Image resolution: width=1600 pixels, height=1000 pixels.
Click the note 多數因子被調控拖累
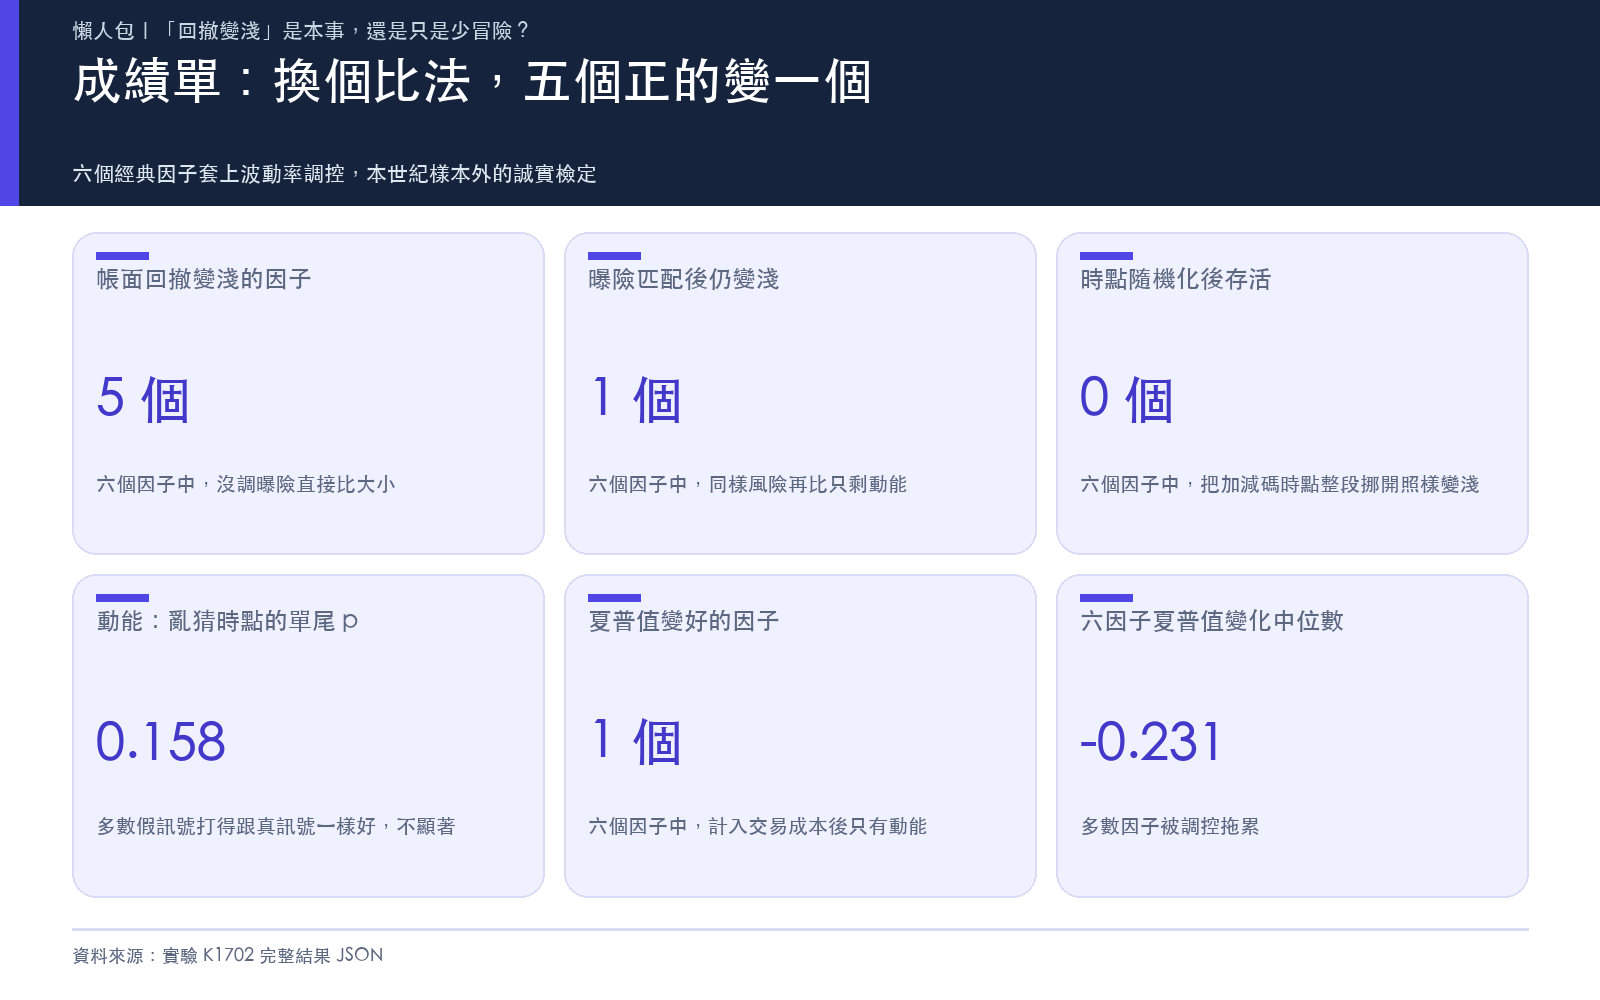click(x=1170, y=826)
